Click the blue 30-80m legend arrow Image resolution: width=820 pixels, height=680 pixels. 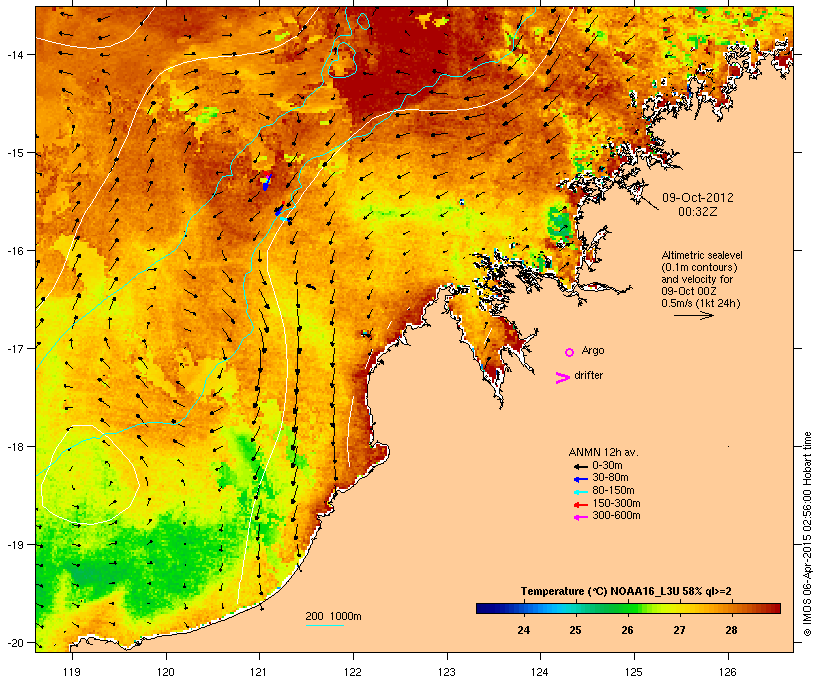tap(580, 479)
